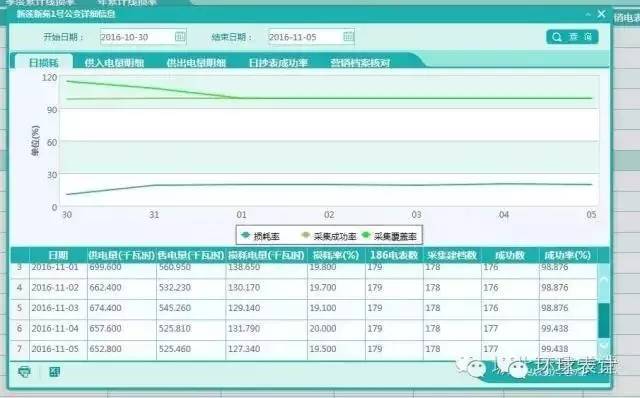Click the 186电表数 column header
The height and width of the screenshot is (398, 640).
click(x=394, y=256)
